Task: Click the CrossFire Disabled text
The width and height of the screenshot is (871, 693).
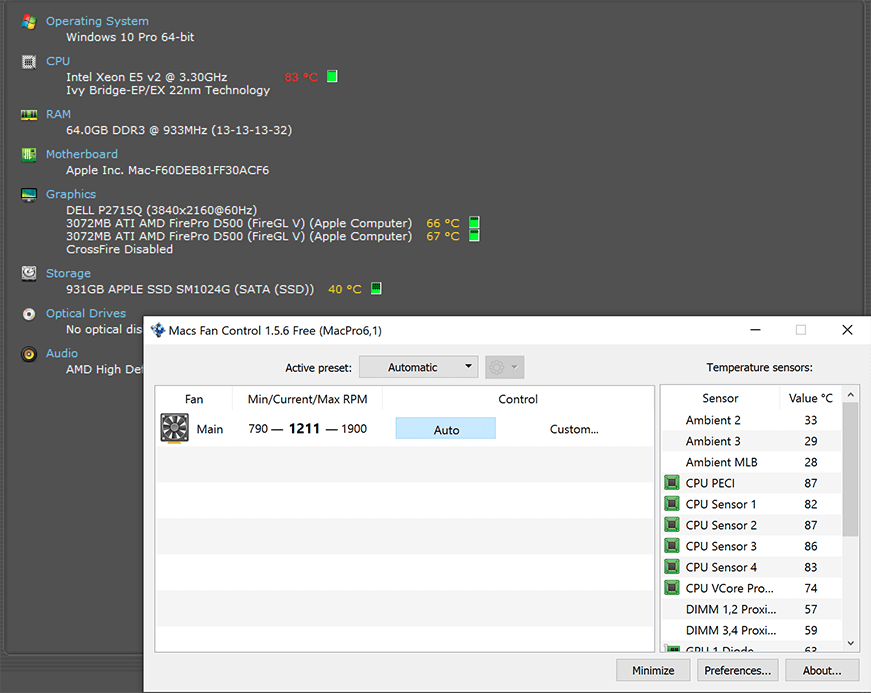Action: (x=119, y=249)
